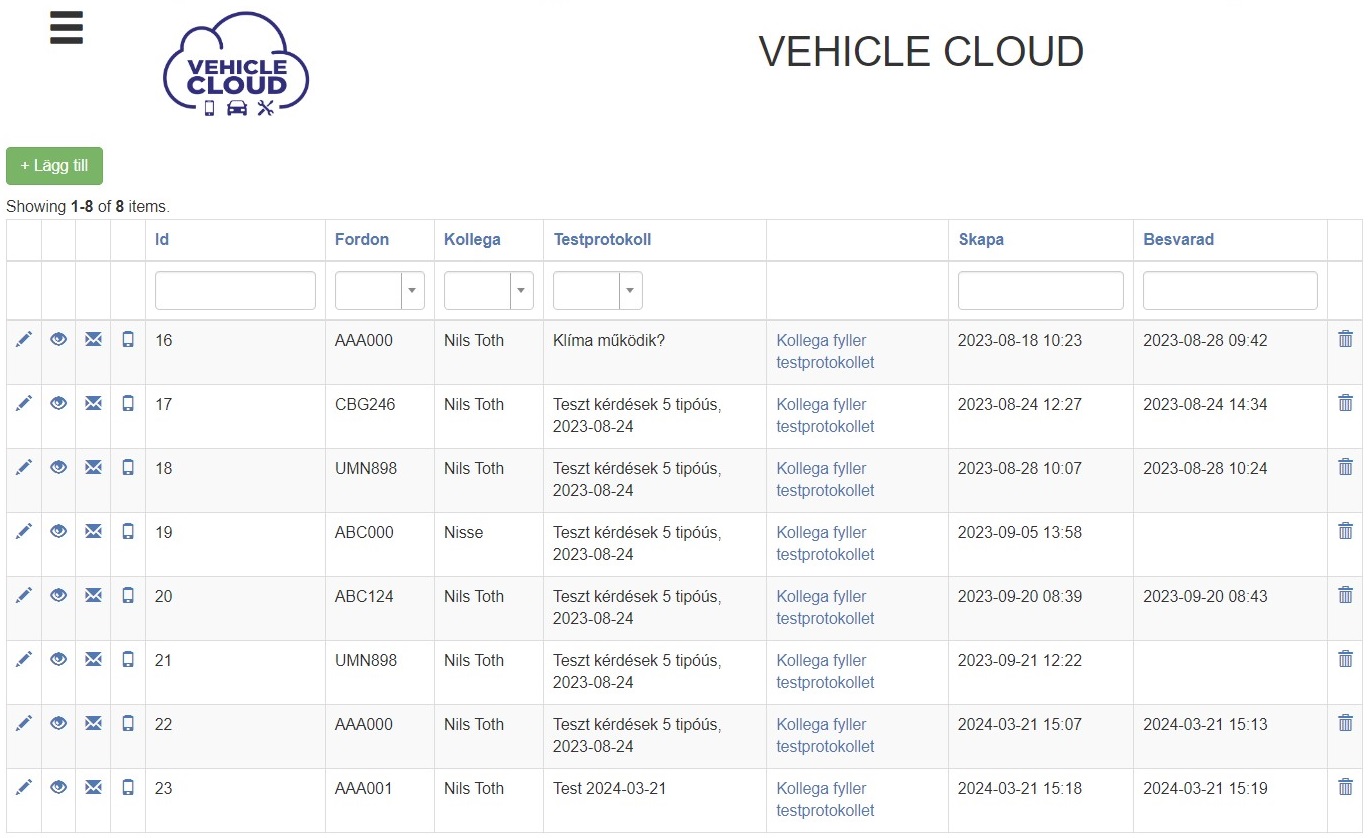View row 16 details via eye icon
This screenshot has width=1369, height=838.
pos(59,340)
